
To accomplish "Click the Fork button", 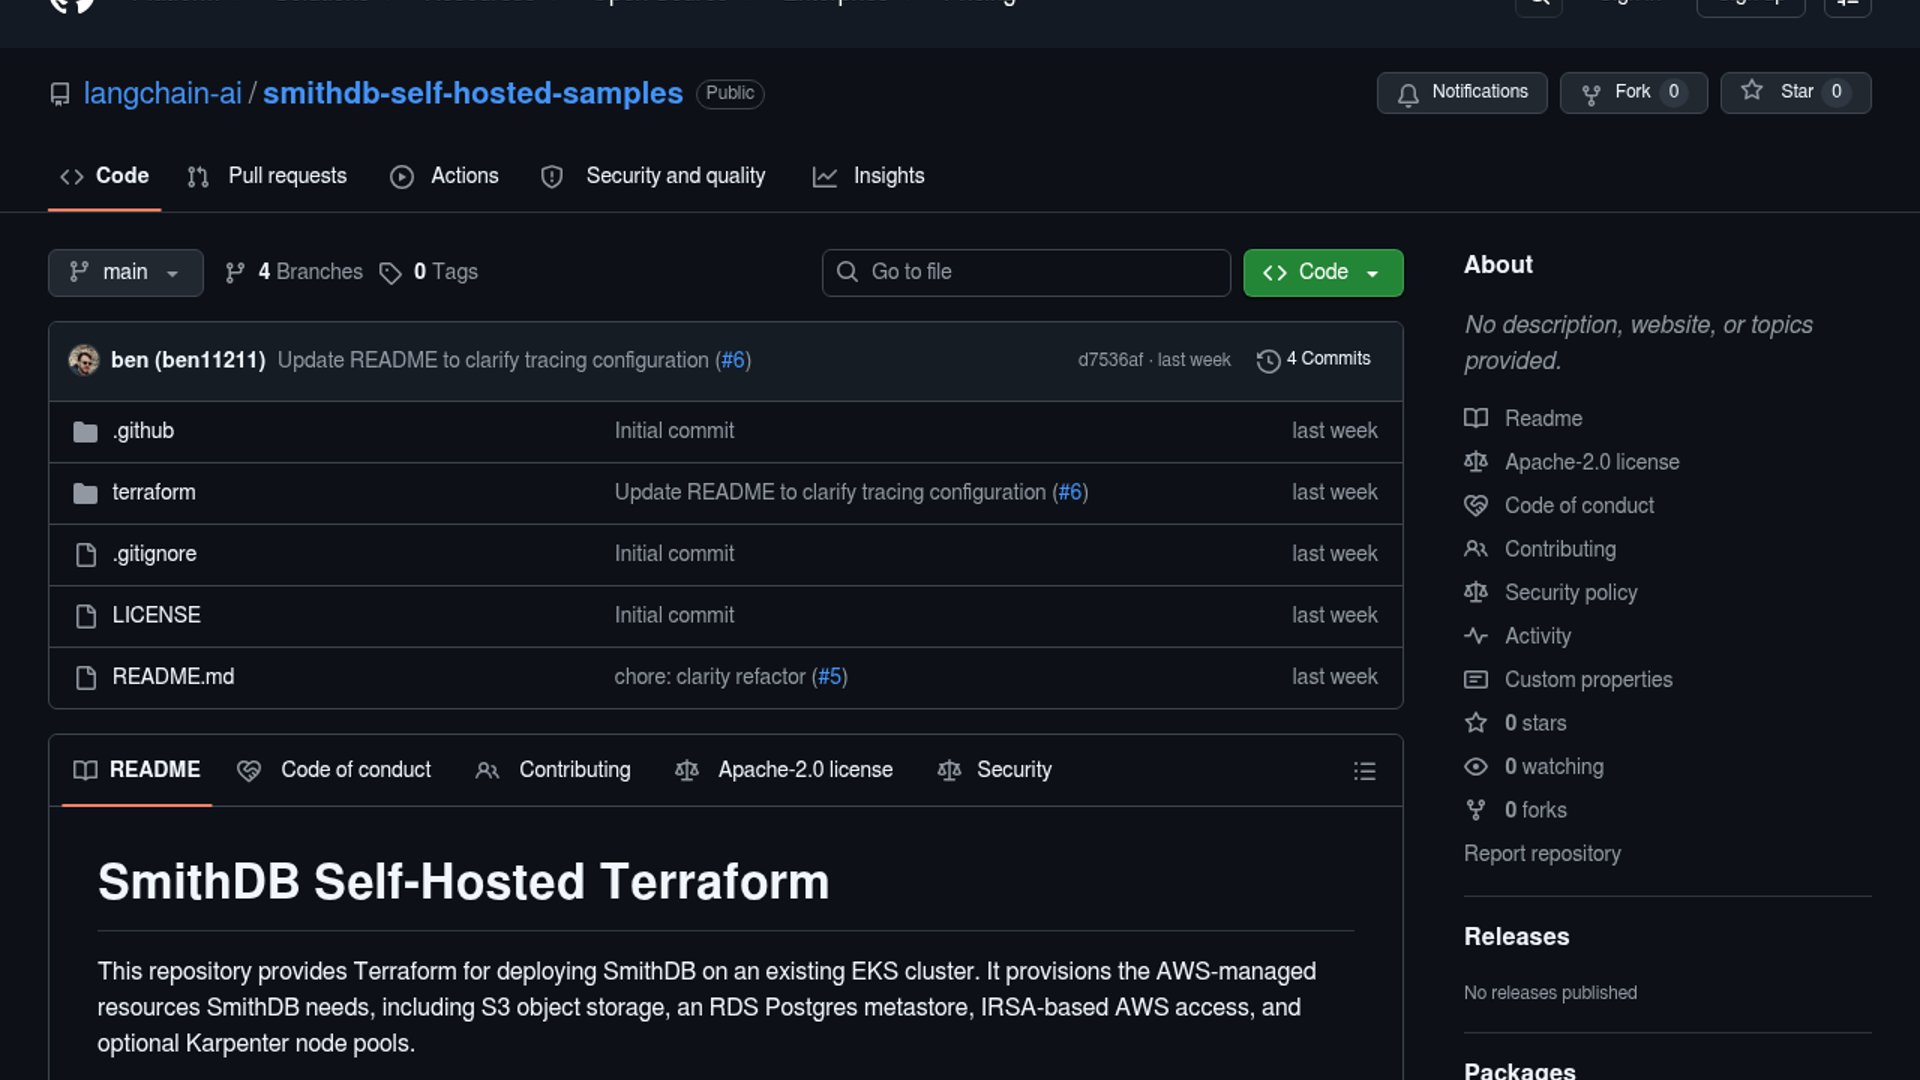I will coord(1634,92).
